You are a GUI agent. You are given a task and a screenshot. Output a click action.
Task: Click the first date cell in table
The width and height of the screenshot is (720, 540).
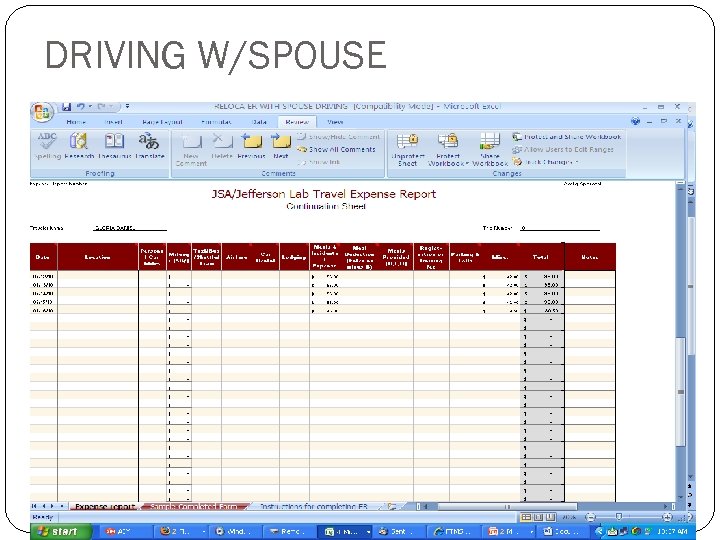coord(44,276)
